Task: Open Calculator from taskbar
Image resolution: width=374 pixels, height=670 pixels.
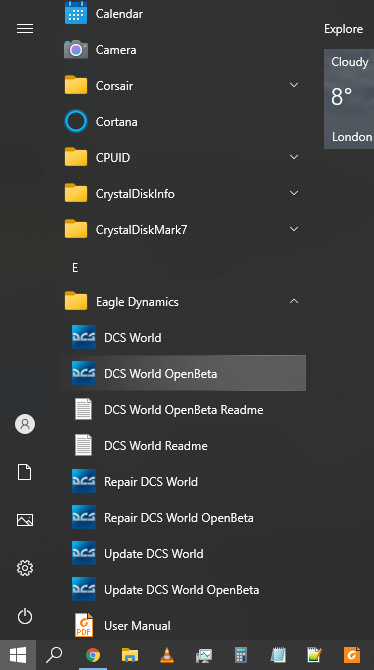Action: point(241,655)
